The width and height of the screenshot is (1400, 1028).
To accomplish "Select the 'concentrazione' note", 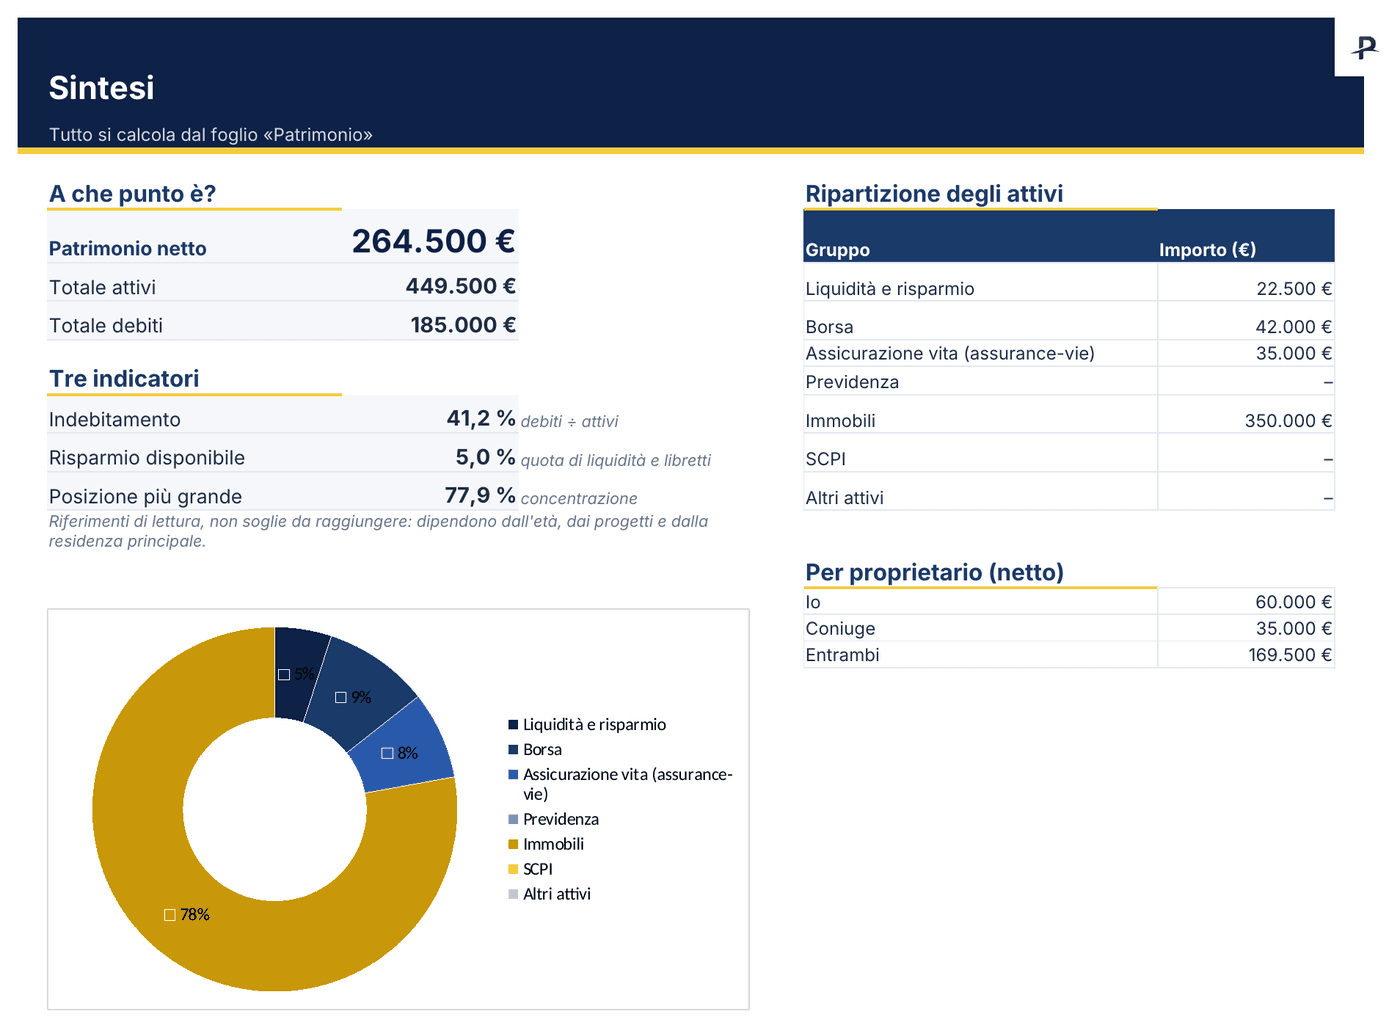I will 579,498.
